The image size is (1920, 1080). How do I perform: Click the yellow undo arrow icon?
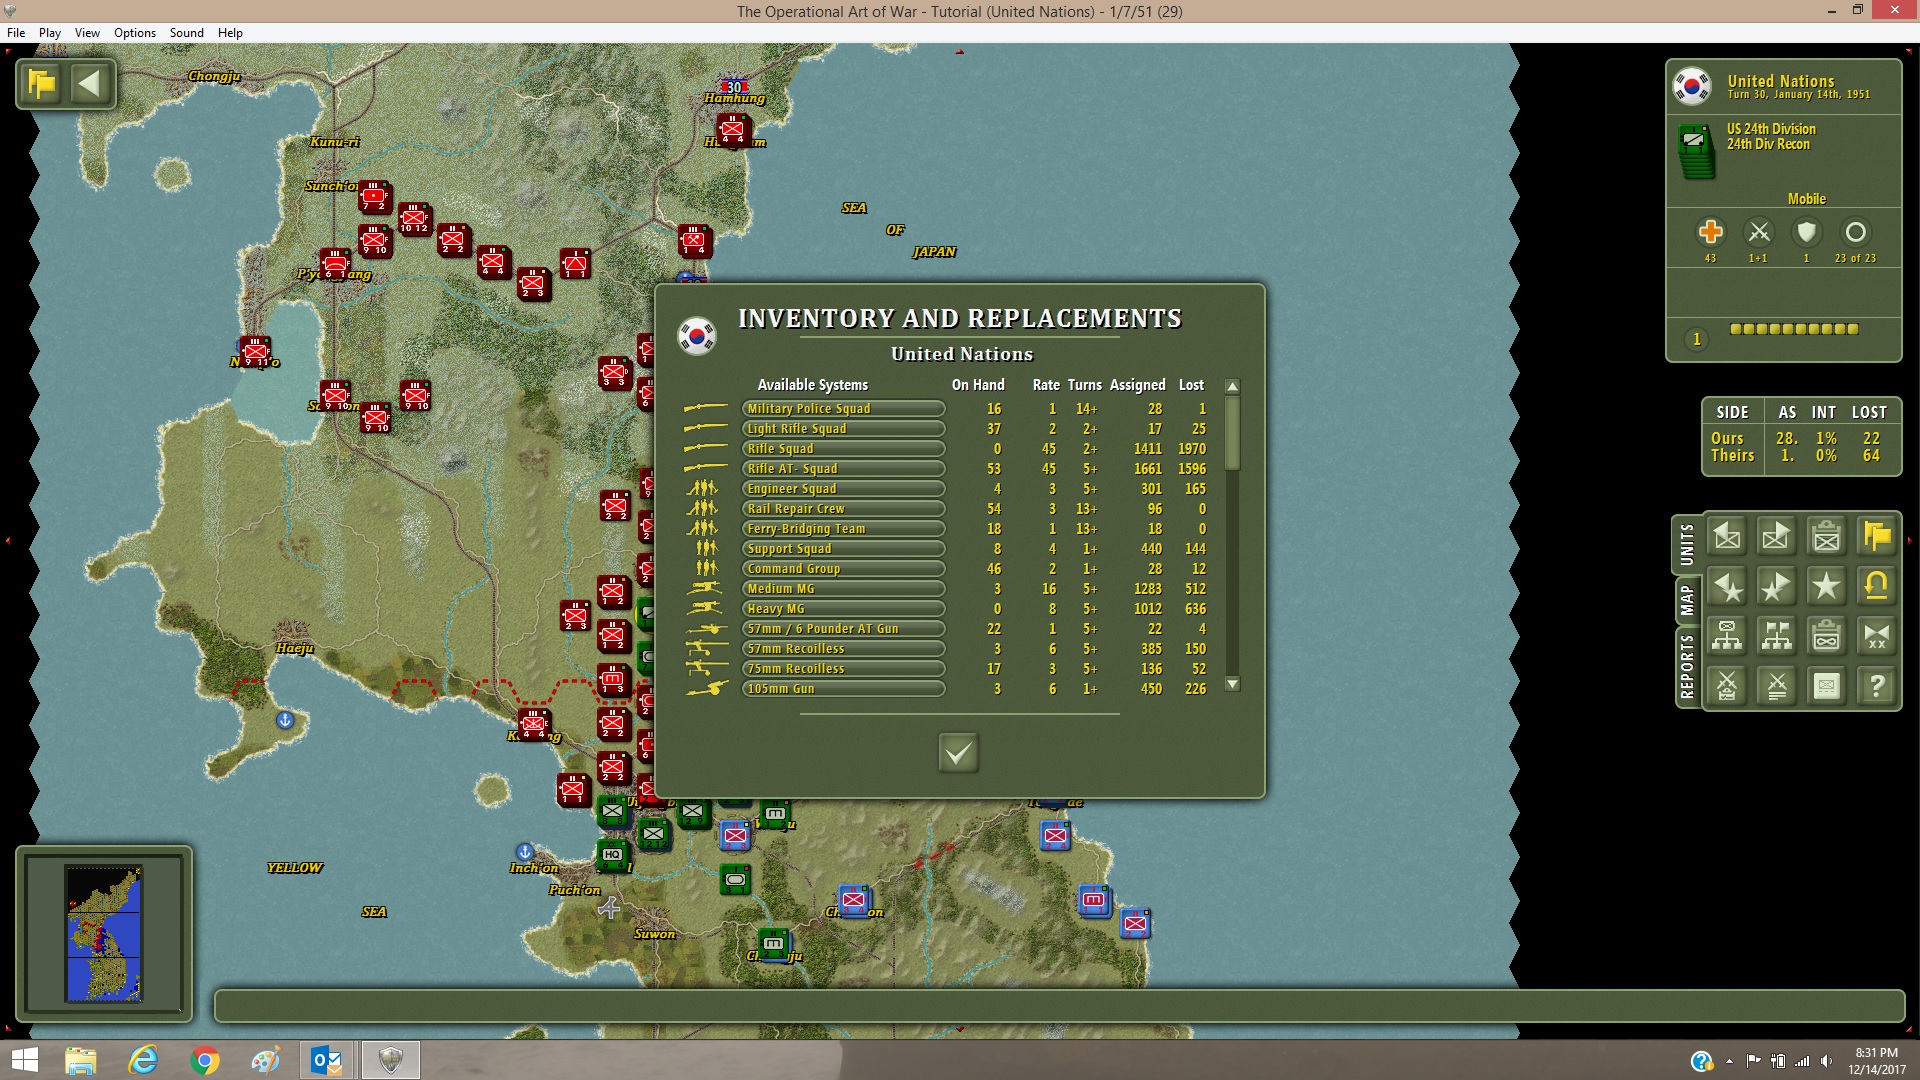pos(1877,587)
